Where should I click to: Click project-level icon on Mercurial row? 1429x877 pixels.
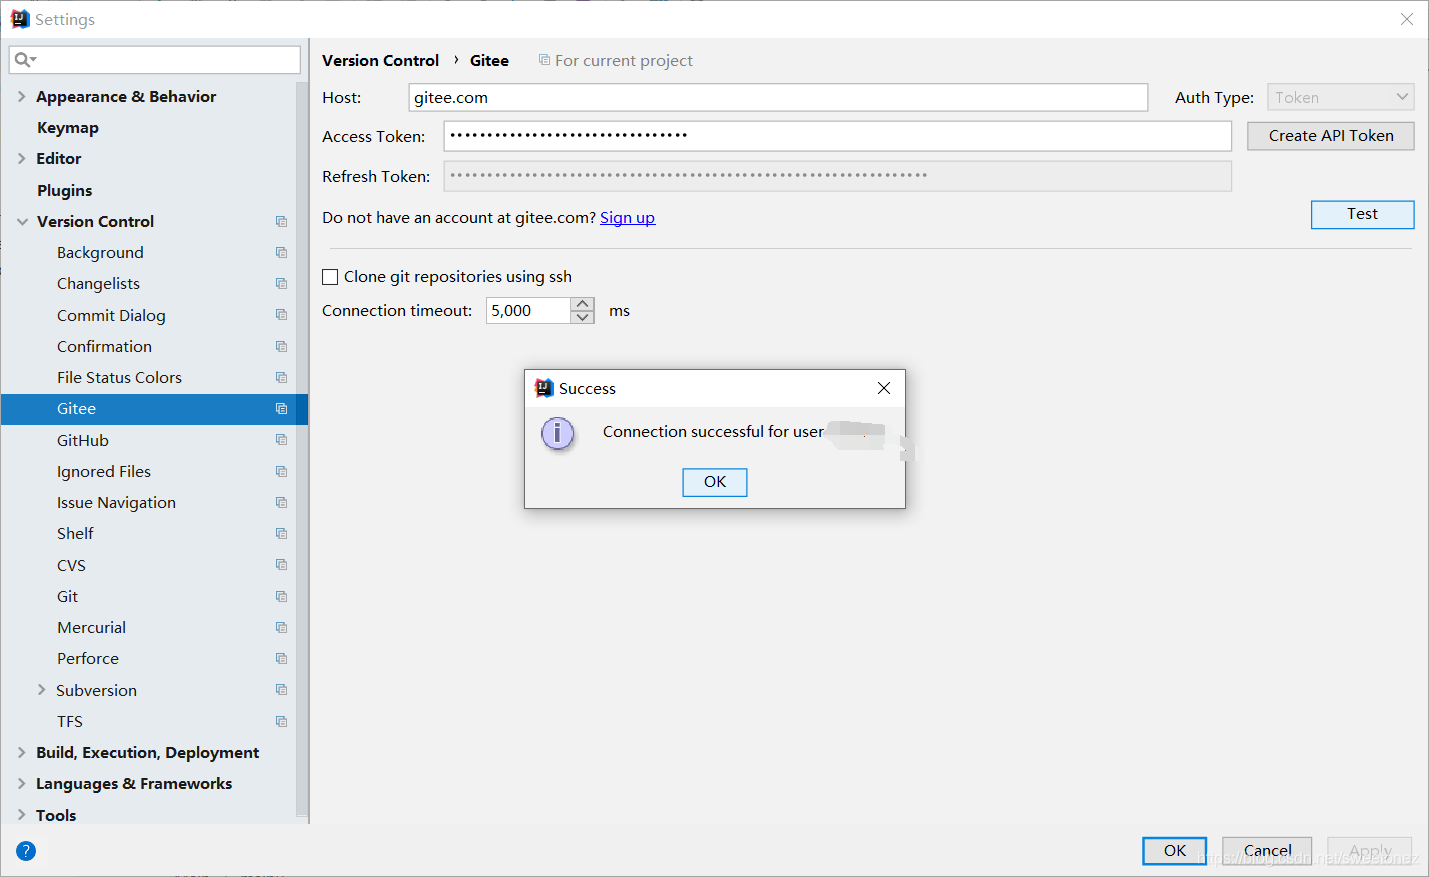[281, 627]
